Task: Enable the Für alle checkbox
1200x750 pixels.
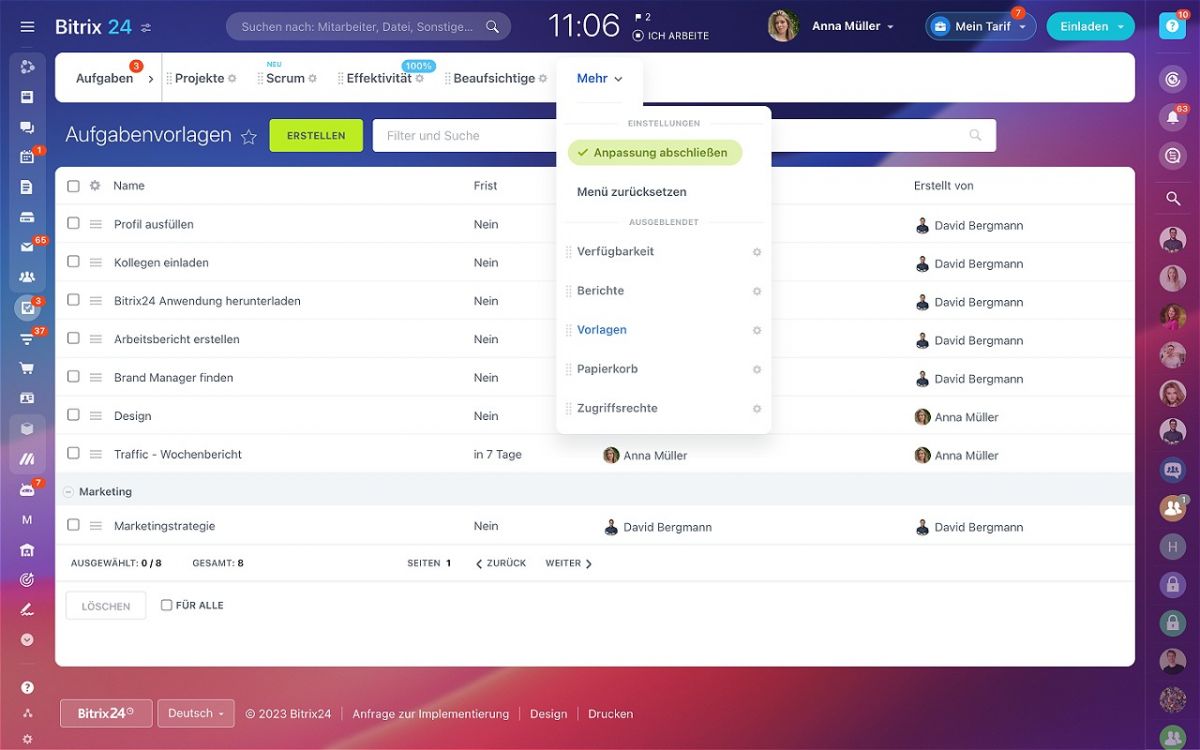Action: [x=167, y=605]
